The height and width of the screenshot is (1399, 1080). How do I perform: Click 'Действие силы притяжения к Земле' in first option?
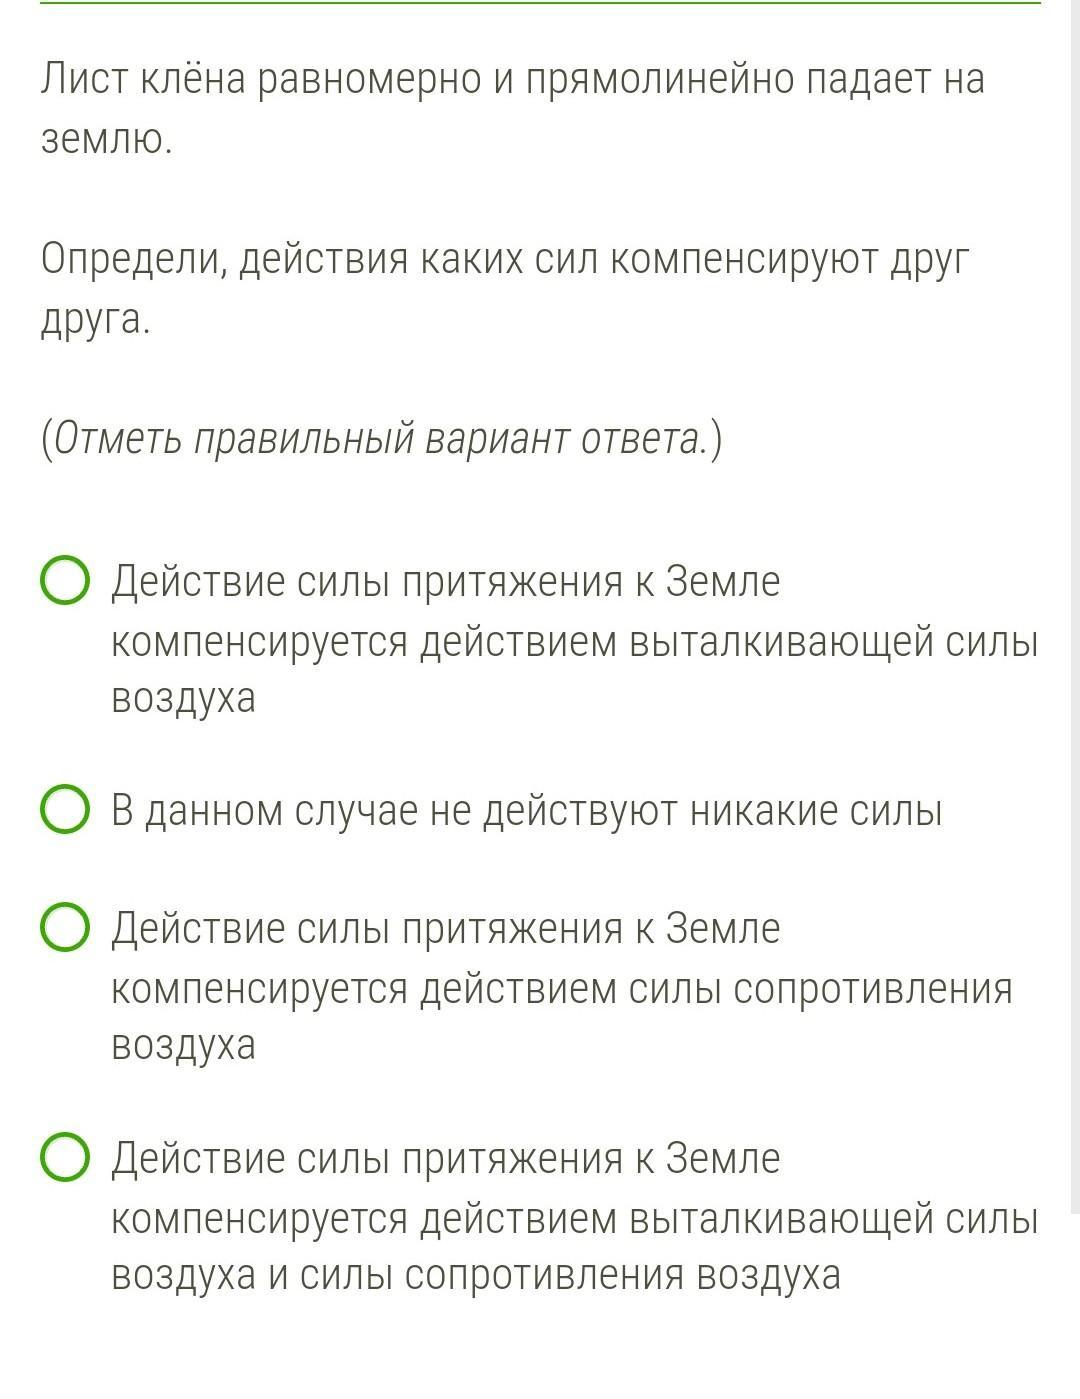tap(445, 582)
